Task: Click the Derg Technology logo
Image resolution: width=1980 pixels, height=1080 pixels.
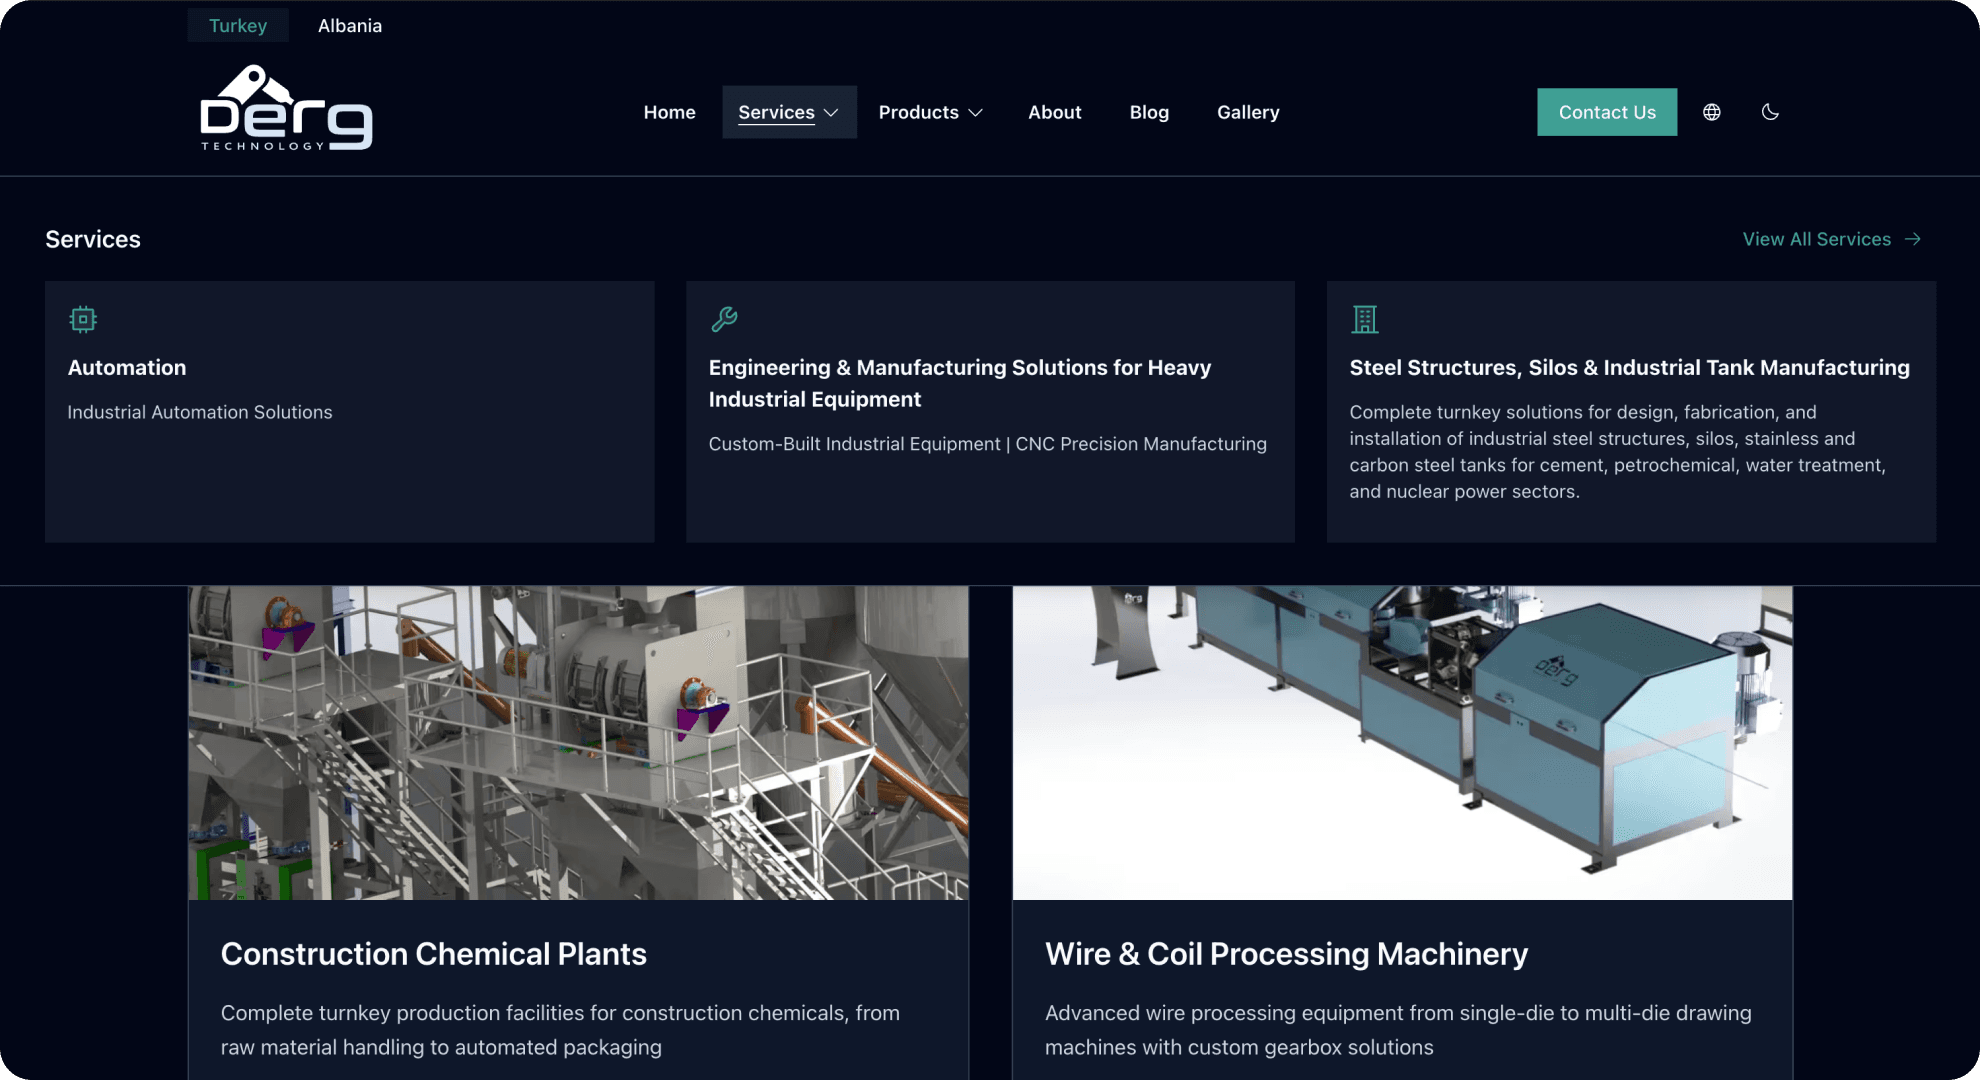Action: coord(286,109)
